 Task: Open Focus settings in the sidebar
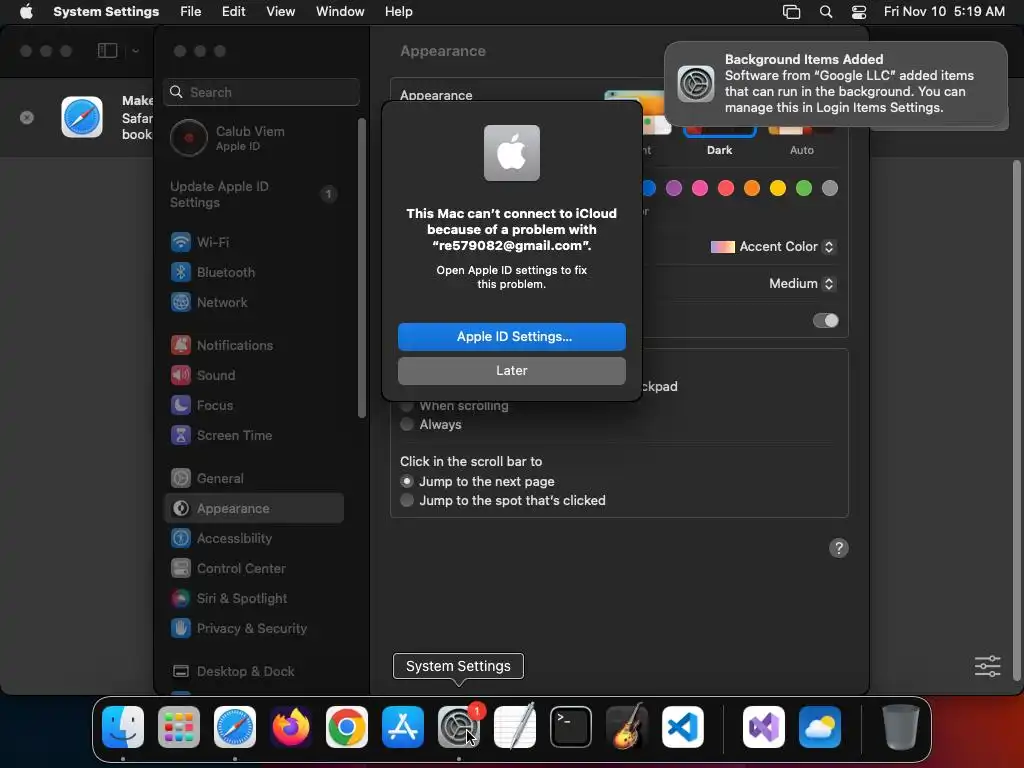[x=254, y=406]
